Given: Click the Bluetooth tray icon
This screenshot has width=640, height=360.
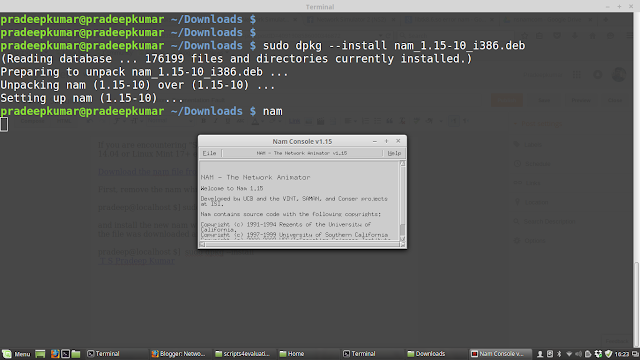Looking at the screenshot, I should pos(559,354).
